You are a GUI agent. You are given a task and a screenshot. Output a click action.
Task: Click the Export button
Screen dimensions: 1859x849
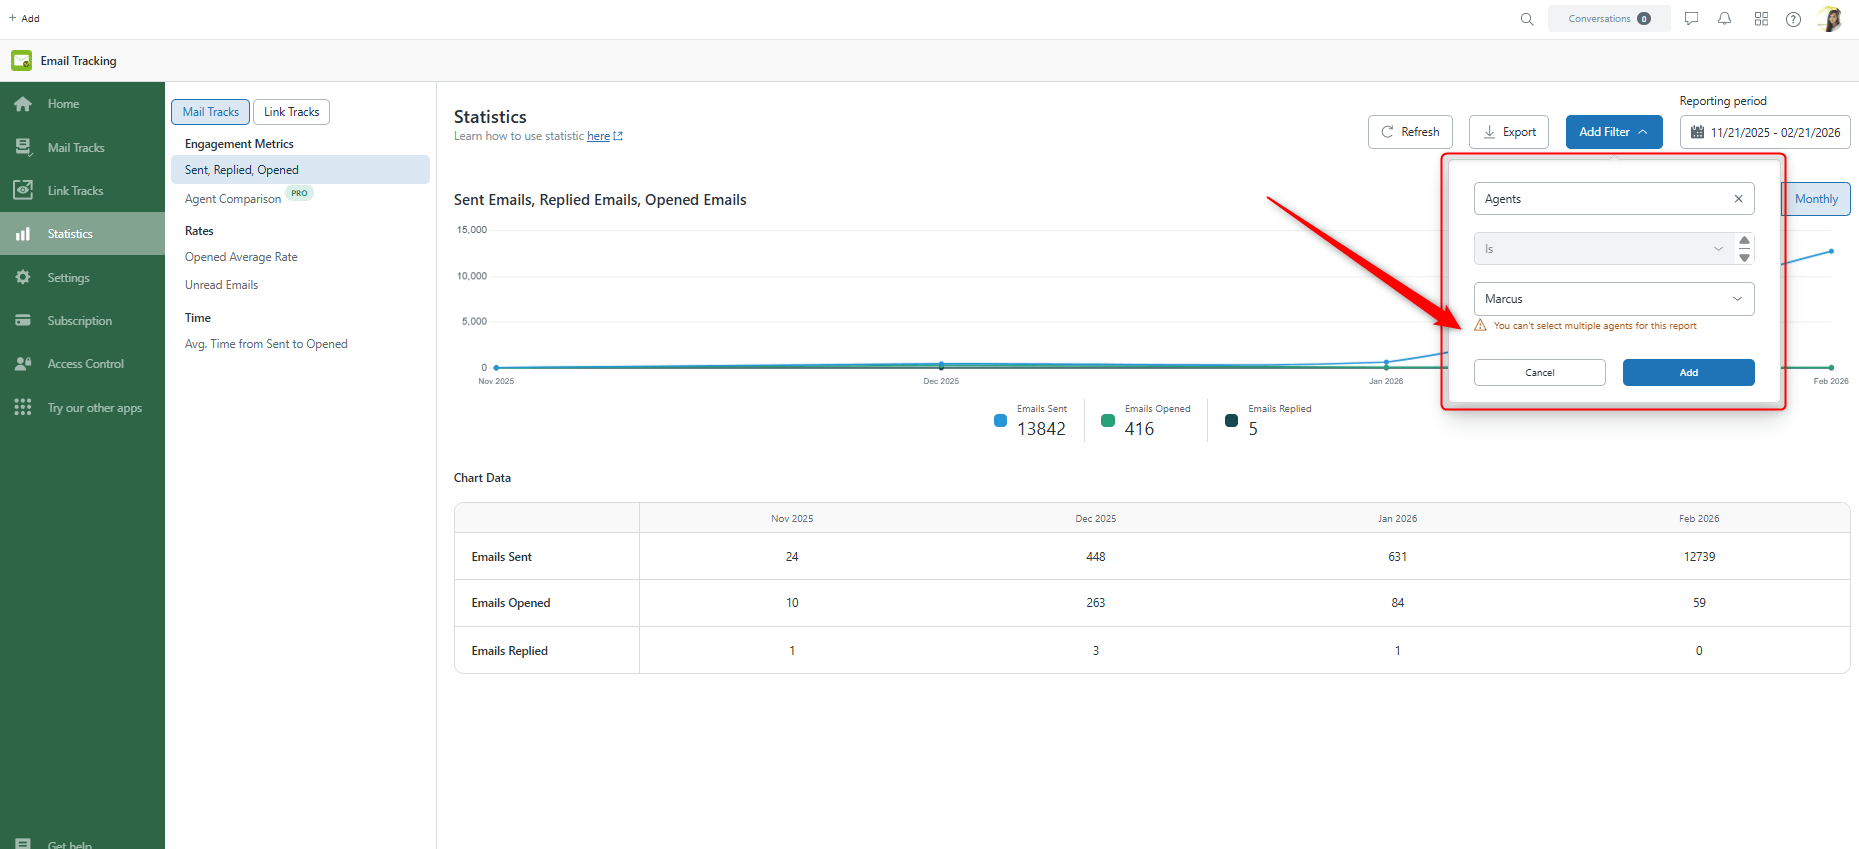[1508, 132]
